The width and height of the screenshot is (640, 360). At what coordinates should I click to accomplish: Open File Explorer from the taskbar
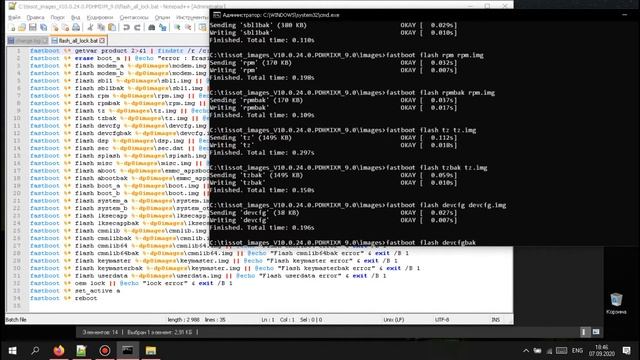pyautogui.click(x=151, y=351)
